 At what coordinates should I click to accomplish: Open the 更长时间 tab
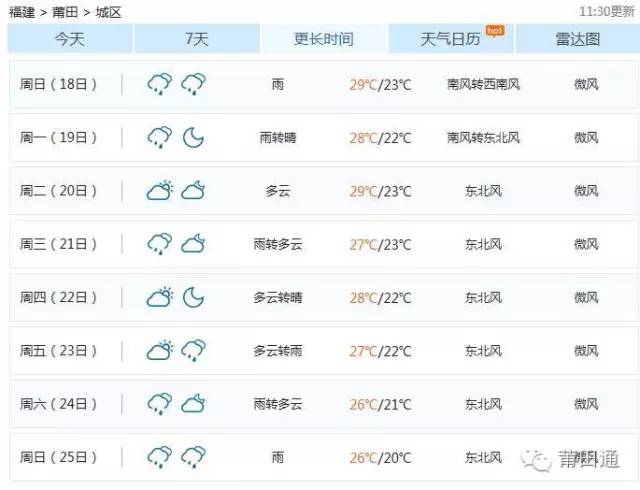coord(323,39)
